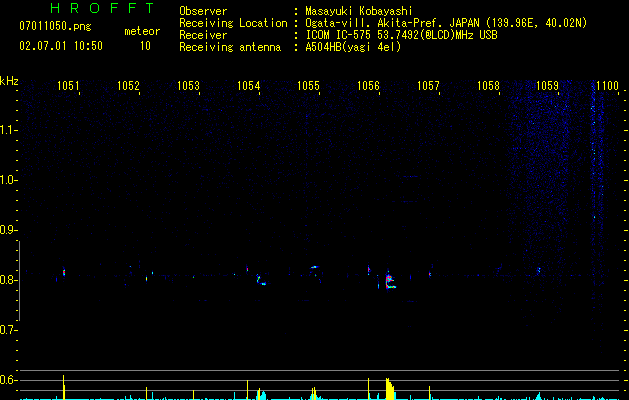
Task: Click the 1054 time axis marker
Action: pyautogui.click(x=248, y=86)
